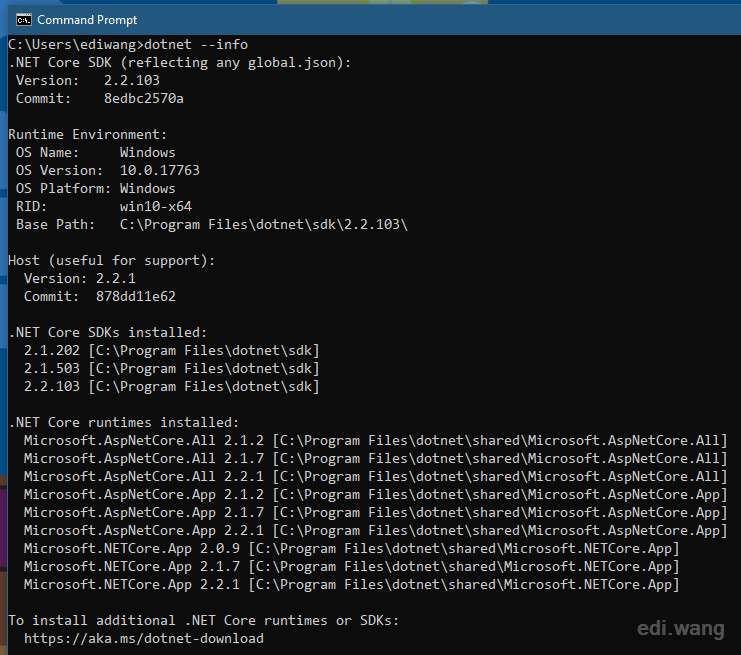Viewport: 741px width, 655px height.
Task: Click the installed SDK 2.2.103 entry
Action: (172, 387)
